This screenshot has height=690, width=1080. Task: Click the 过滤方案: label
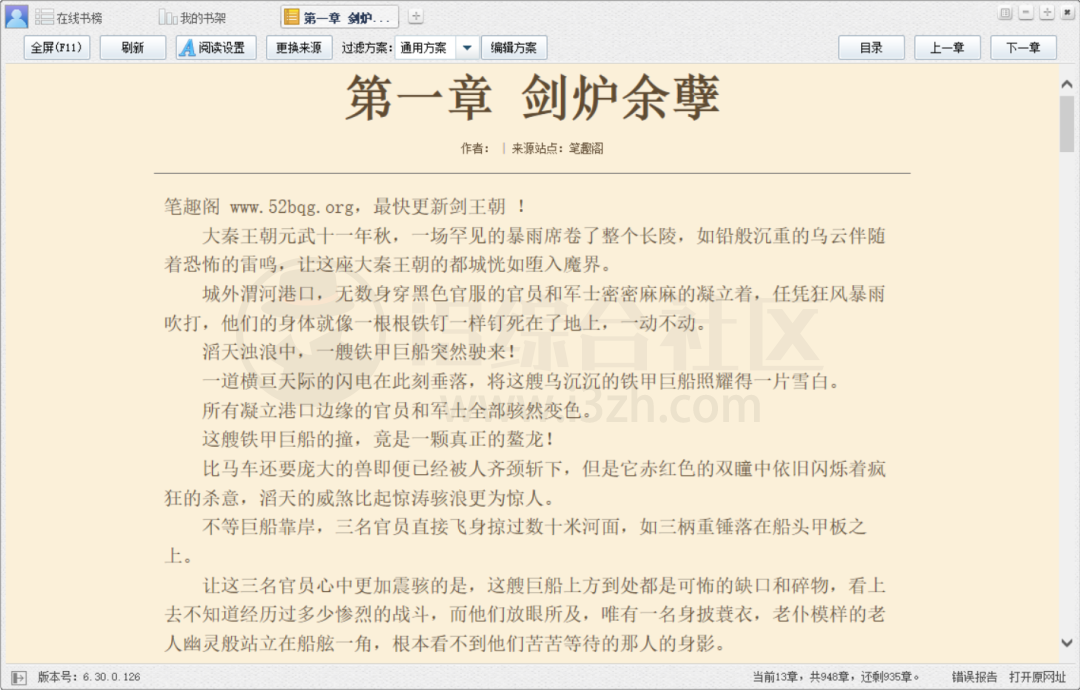(366, 48)
